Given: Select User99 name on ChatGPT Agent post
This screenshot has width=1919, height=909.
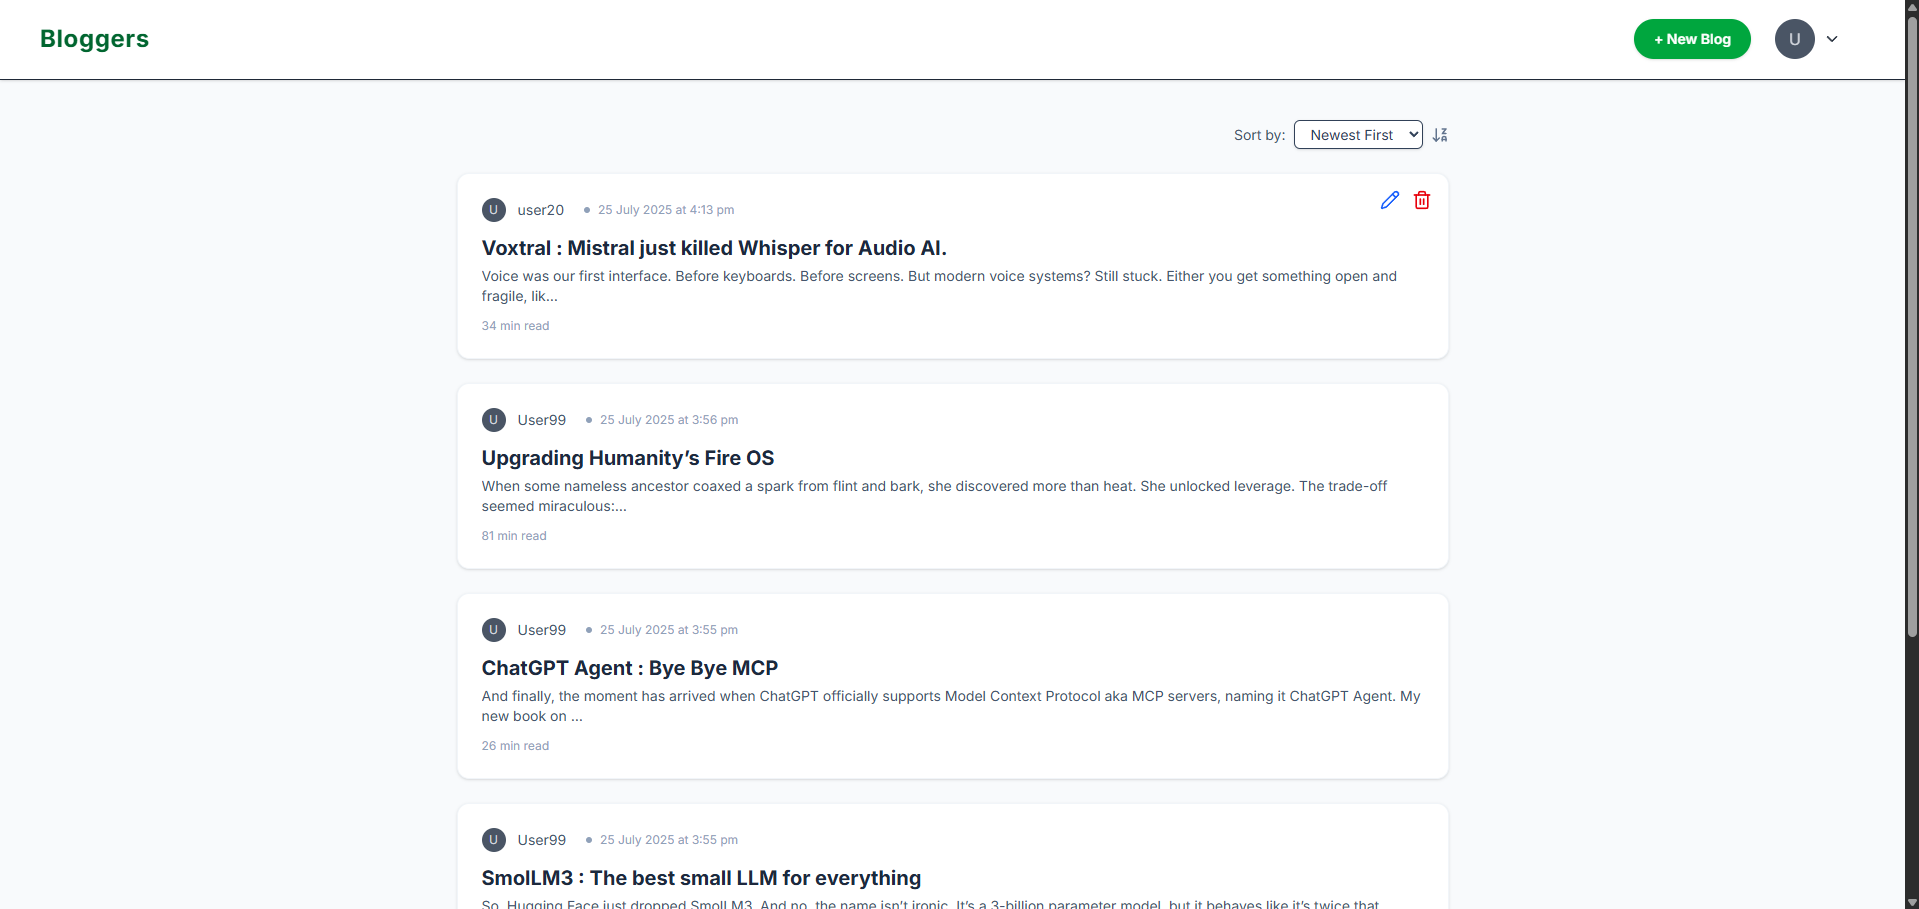Looking at the screenshot, I should [x=542, y=630].
